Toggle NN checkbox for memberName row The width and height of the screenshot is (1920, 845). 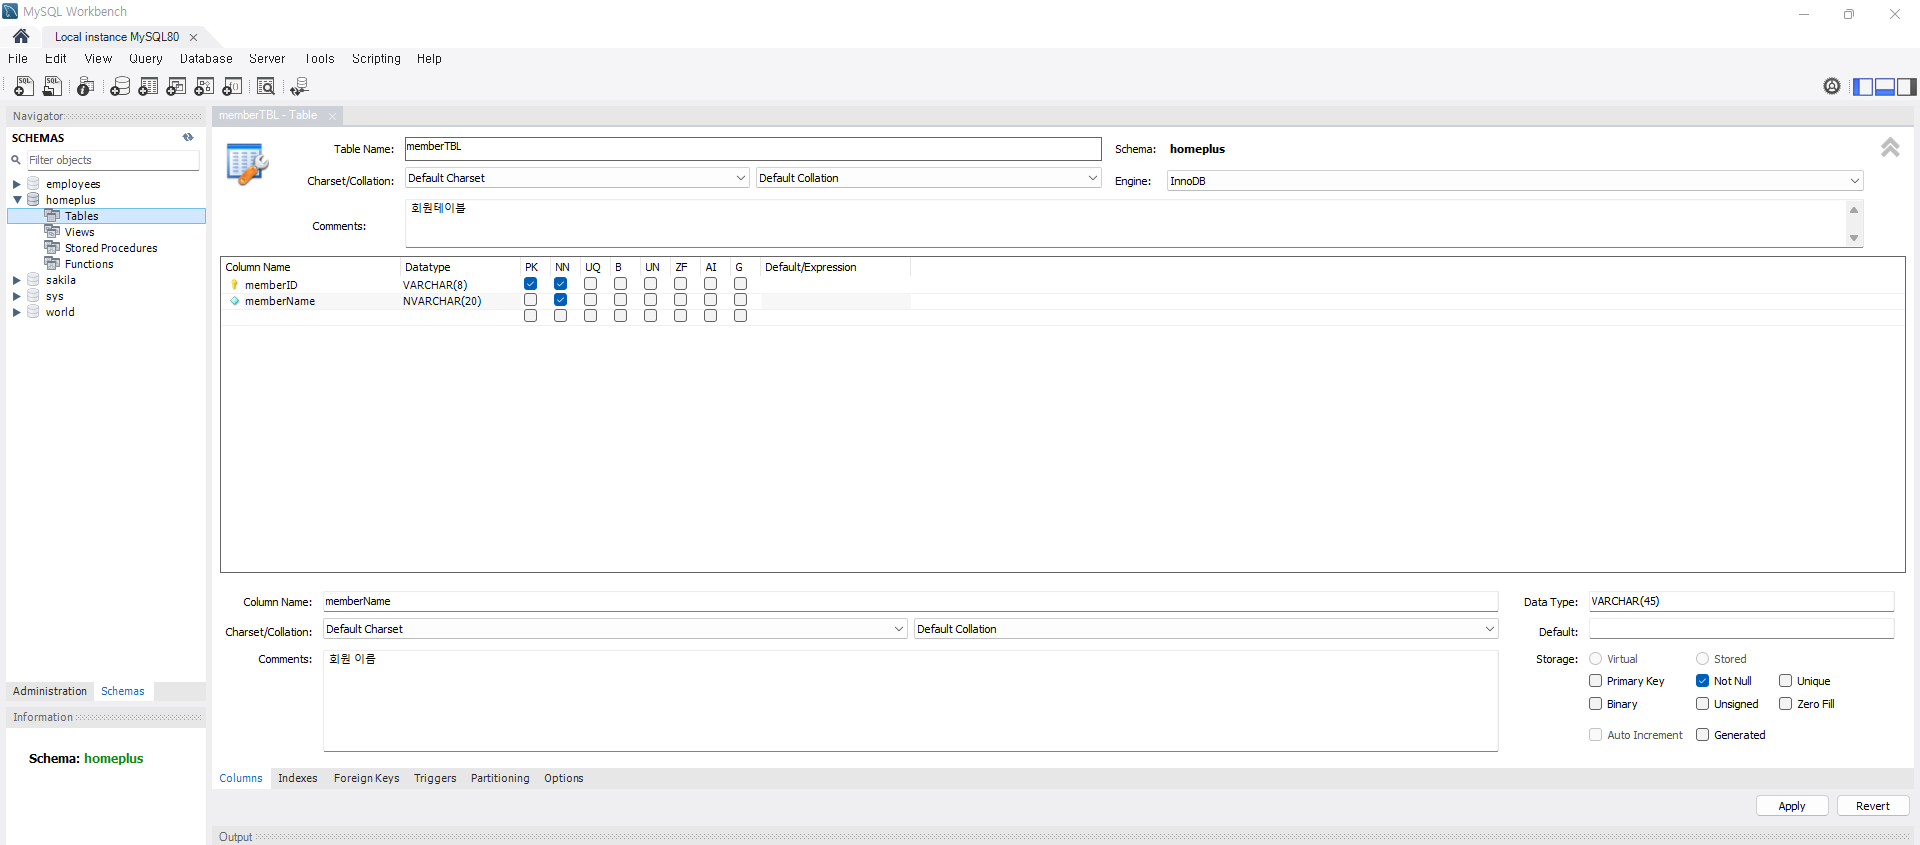(x=561, y=300)
